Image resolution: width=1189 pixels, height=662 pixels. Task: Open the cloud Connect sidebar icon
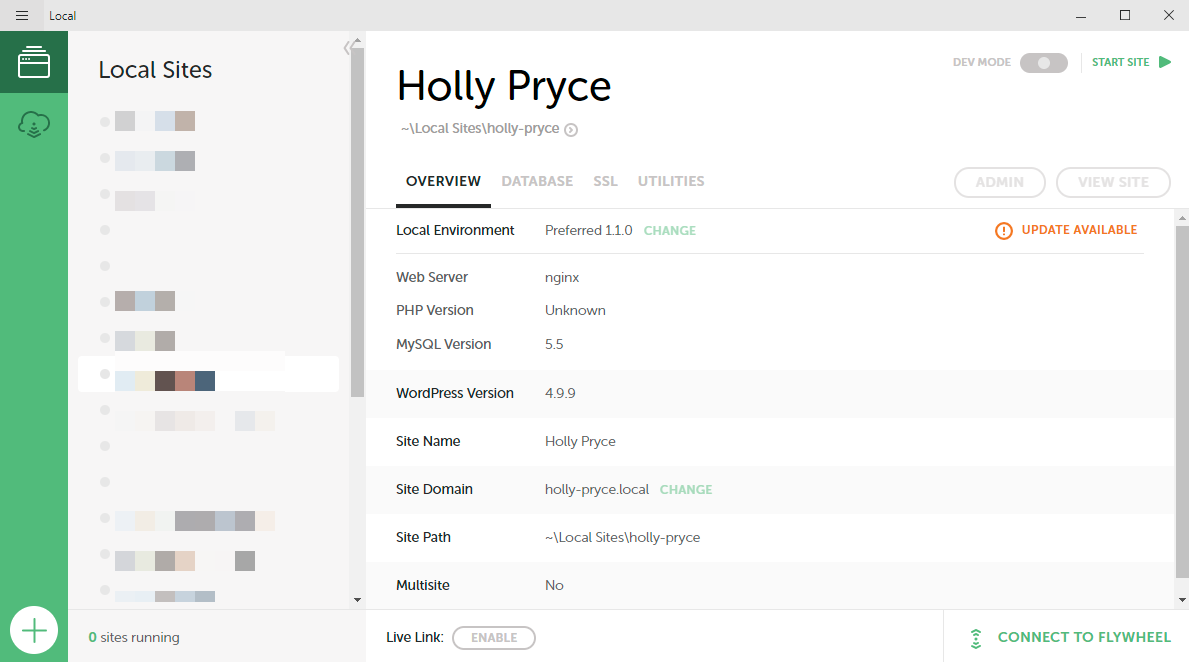coord(34,125)
